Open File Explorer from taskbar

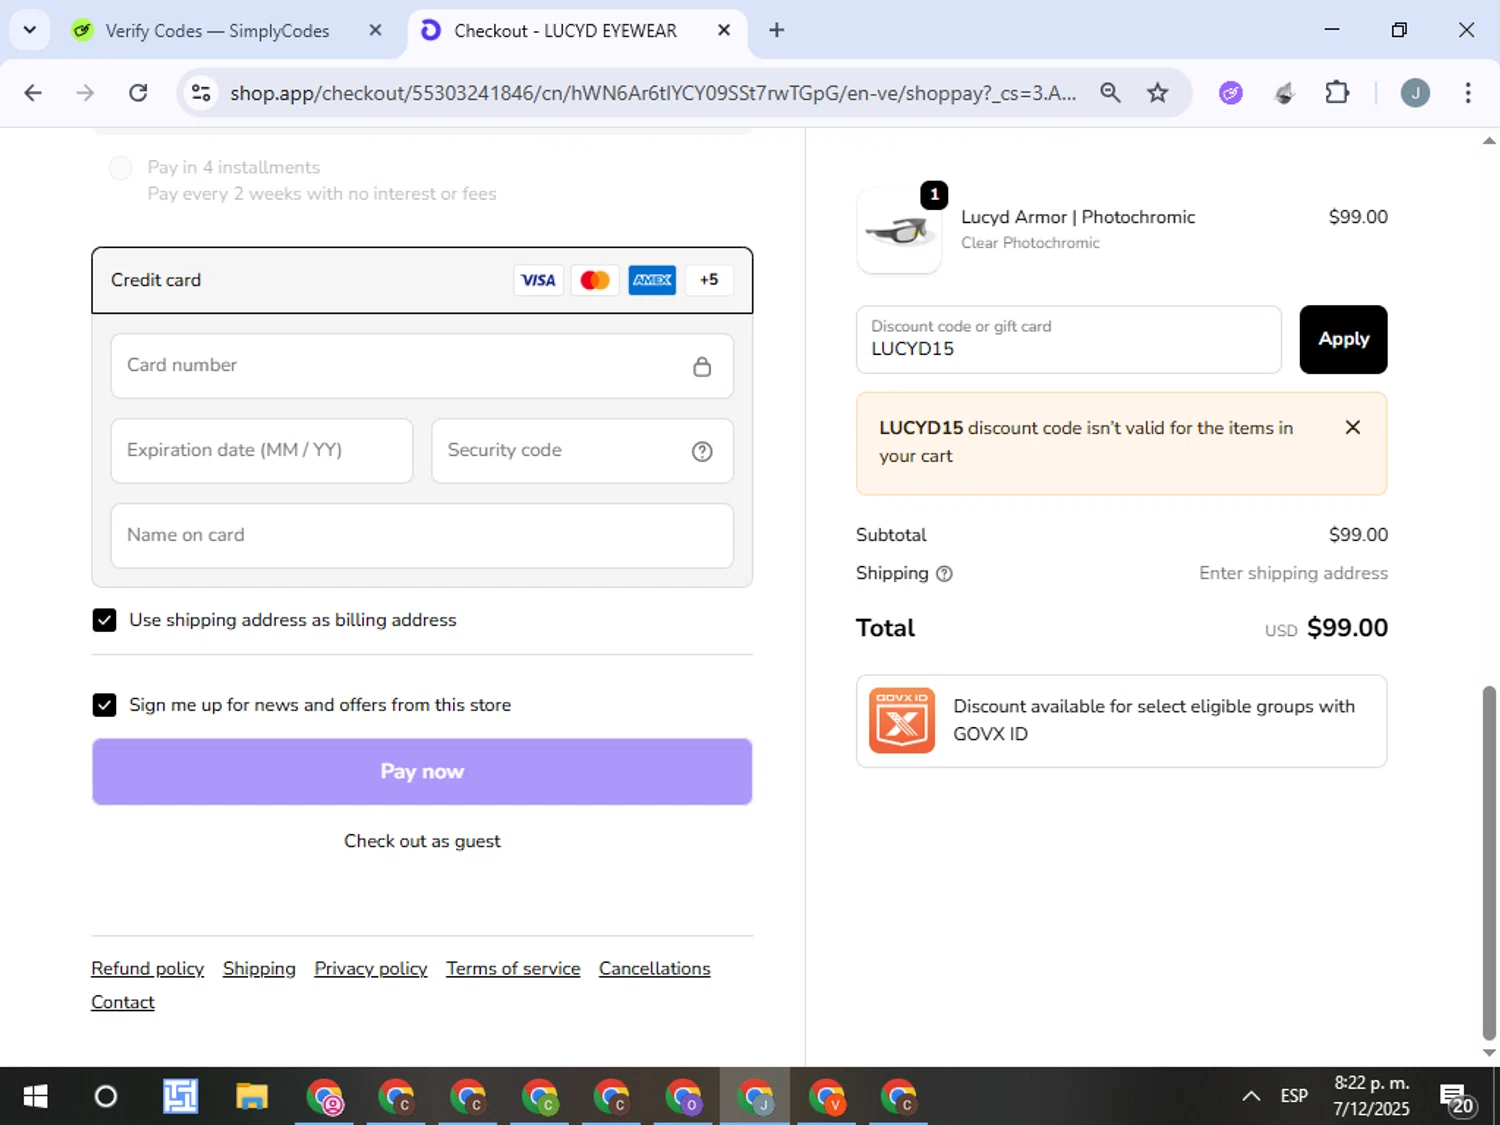252,1097
